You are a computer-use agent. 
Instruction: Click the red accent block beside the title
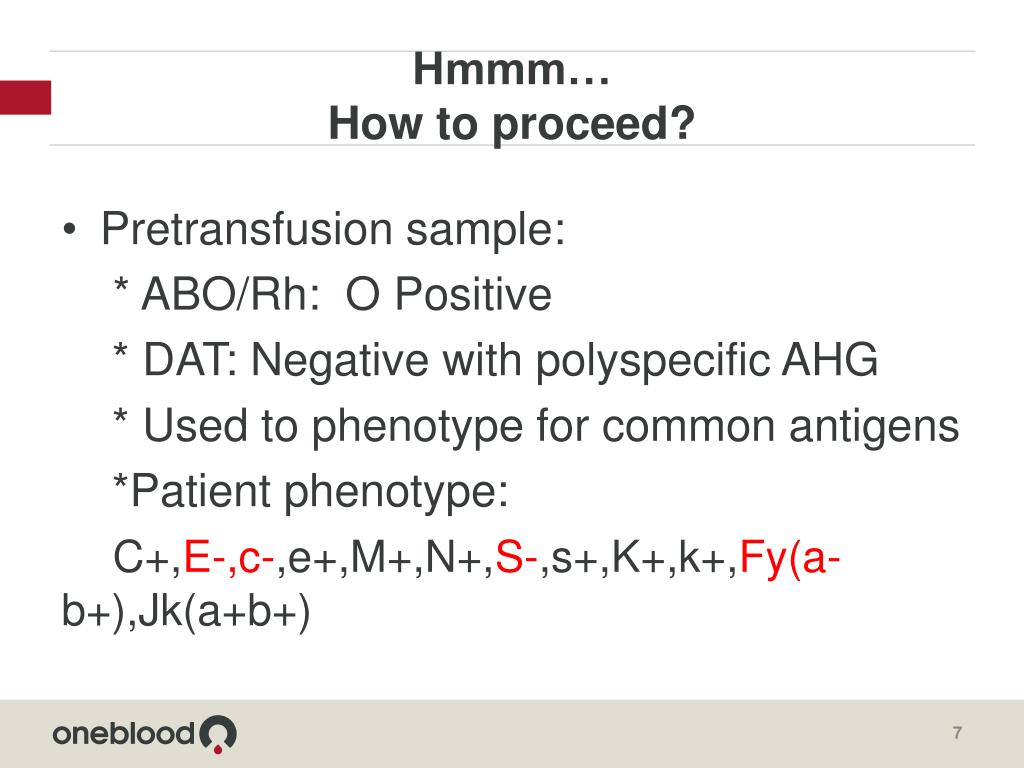click(25, 97)
